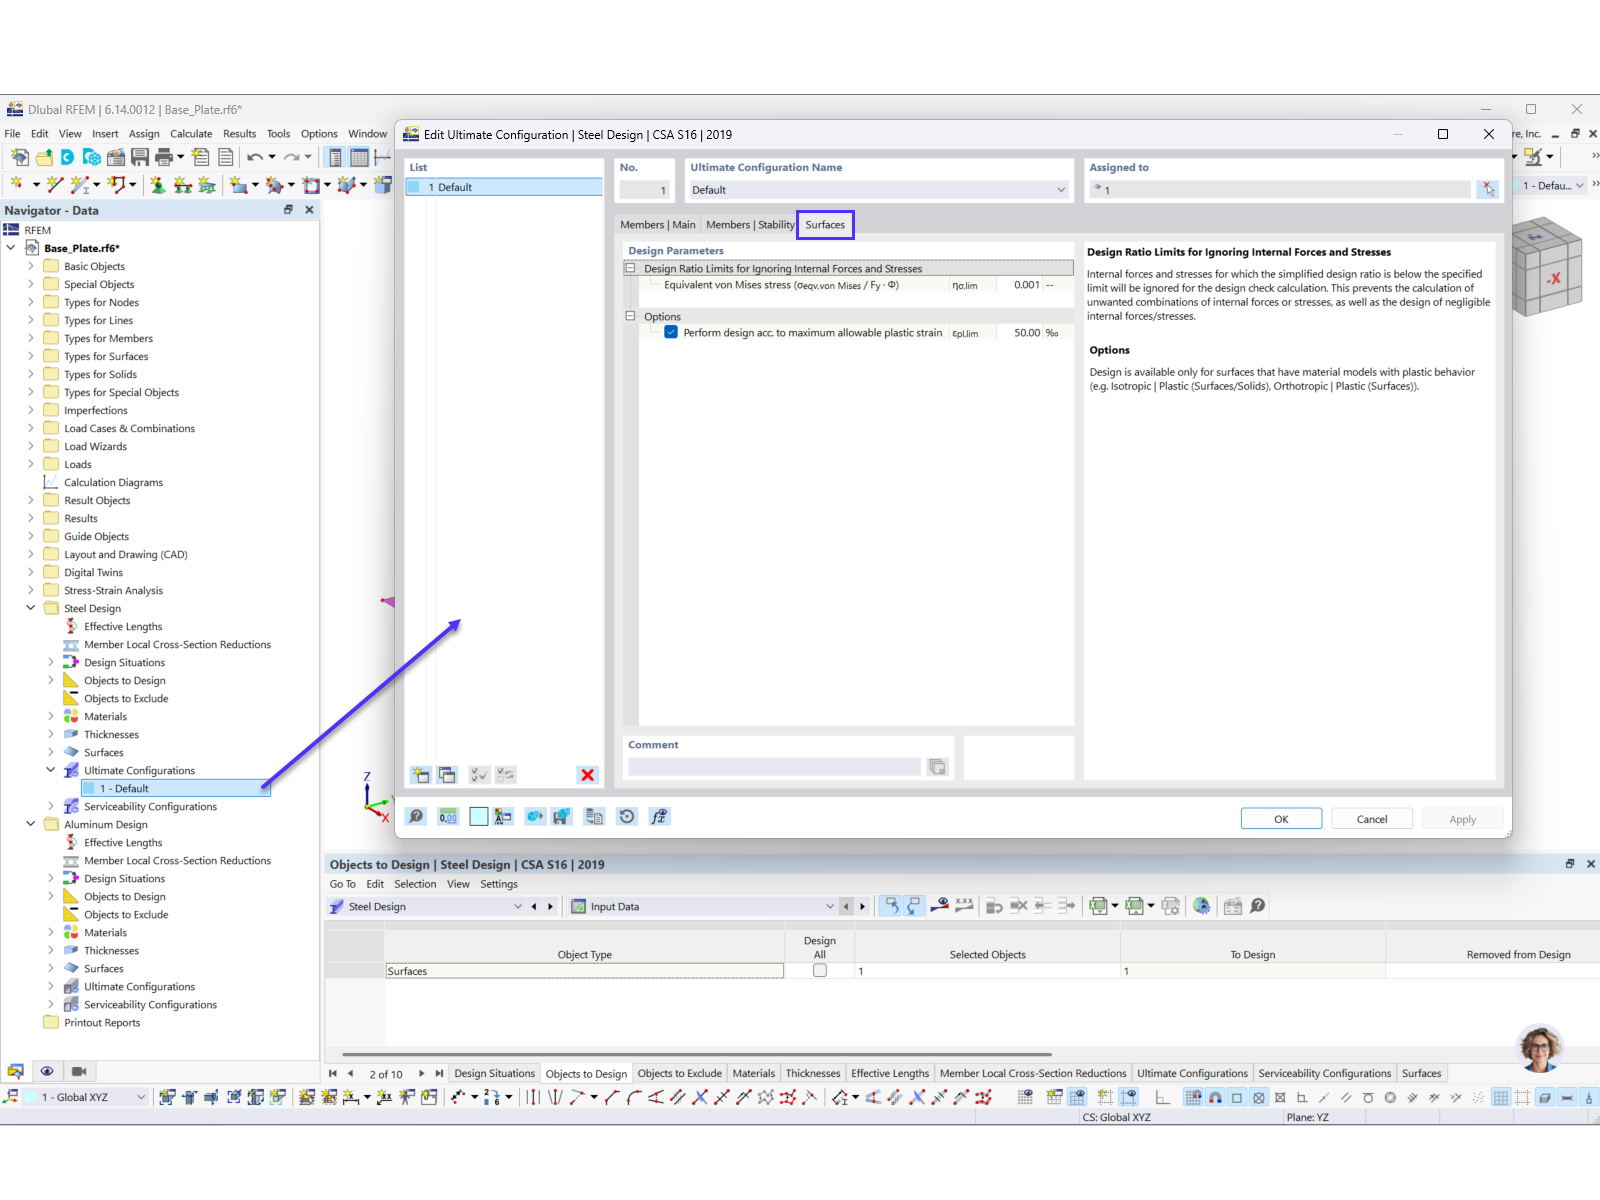The image size is (1600, 1200).
Task: Save the model with the floppy disk icon
Action: 140,157
